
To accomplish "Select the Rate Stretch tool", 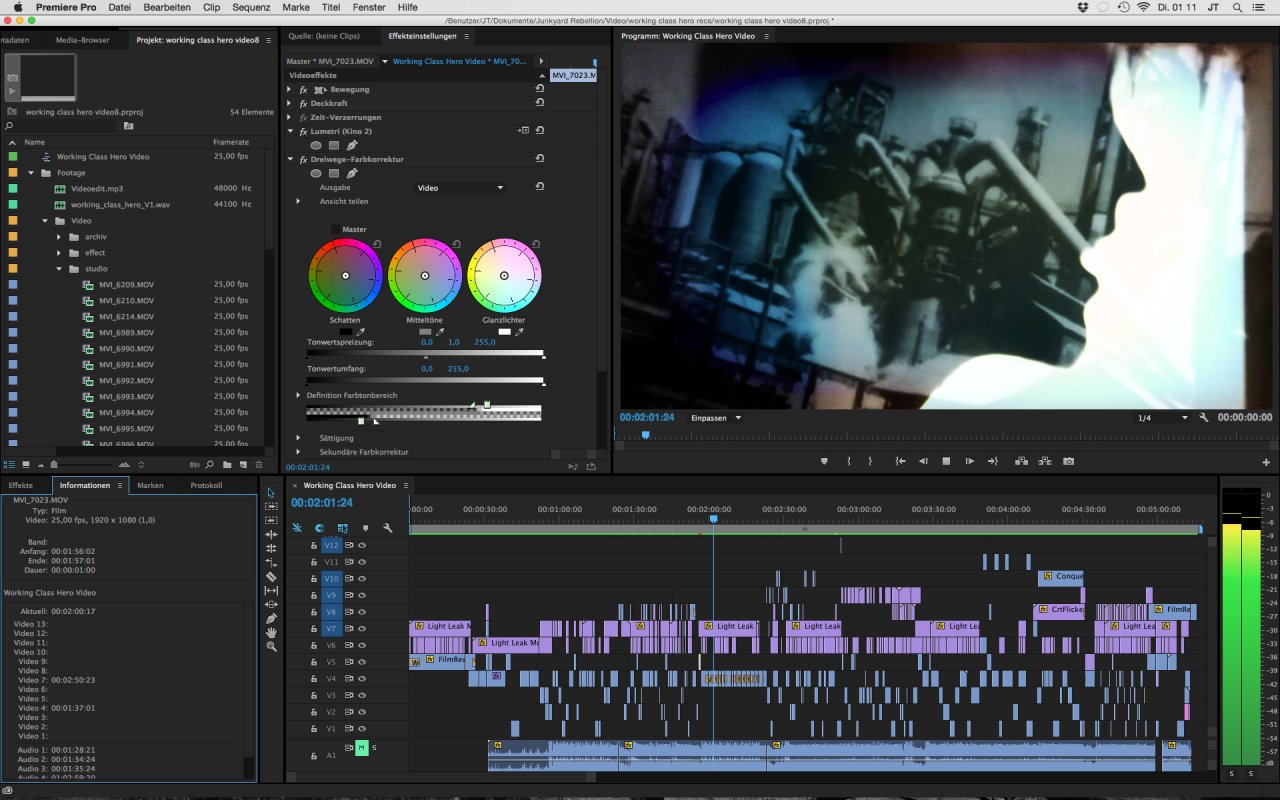I will coord(271,563).
